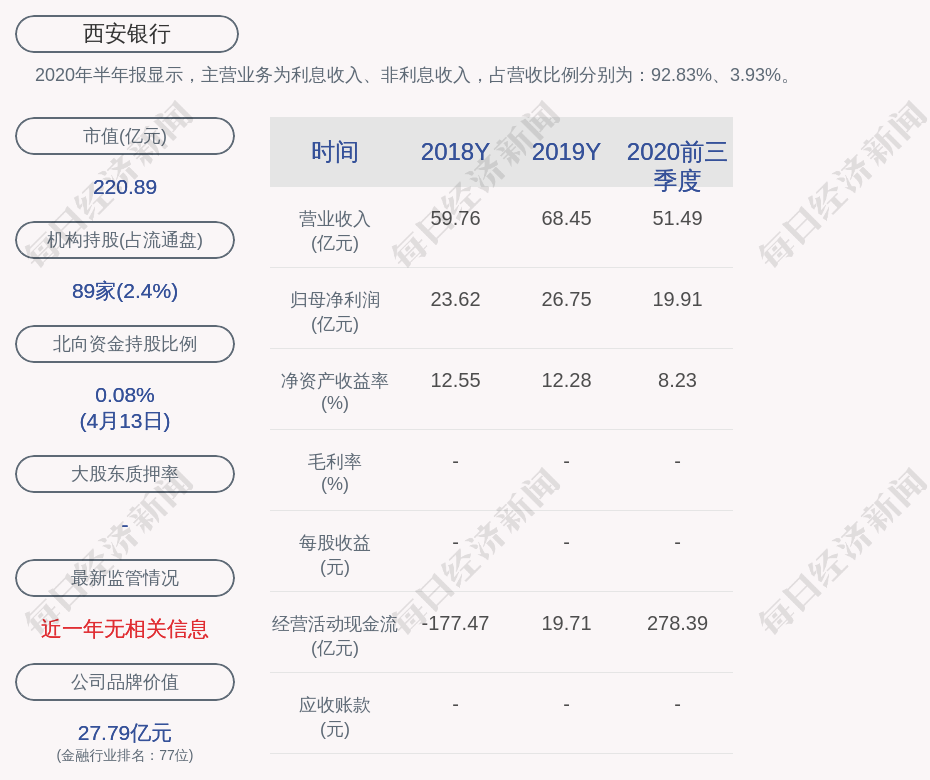The image size is (930, 780).
Task: Click the 近一年无相关信息 red text
Action: click(124, 629)
